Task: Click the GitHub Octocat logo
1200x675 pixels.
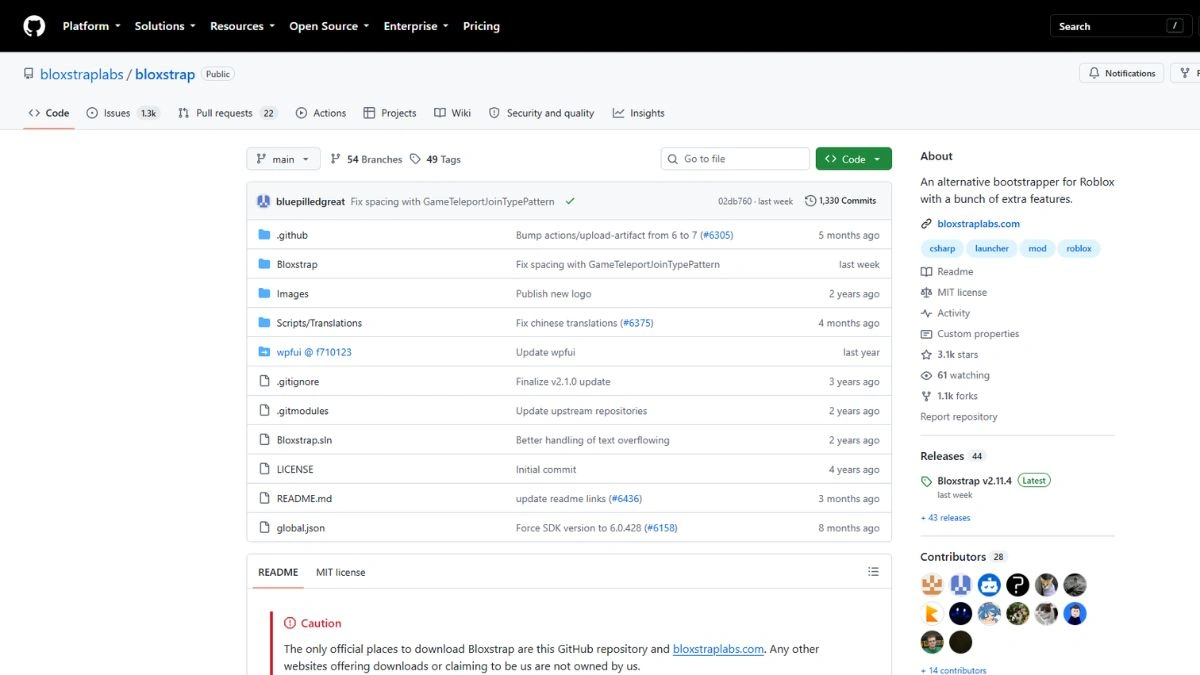Action: tap(34, 26)
